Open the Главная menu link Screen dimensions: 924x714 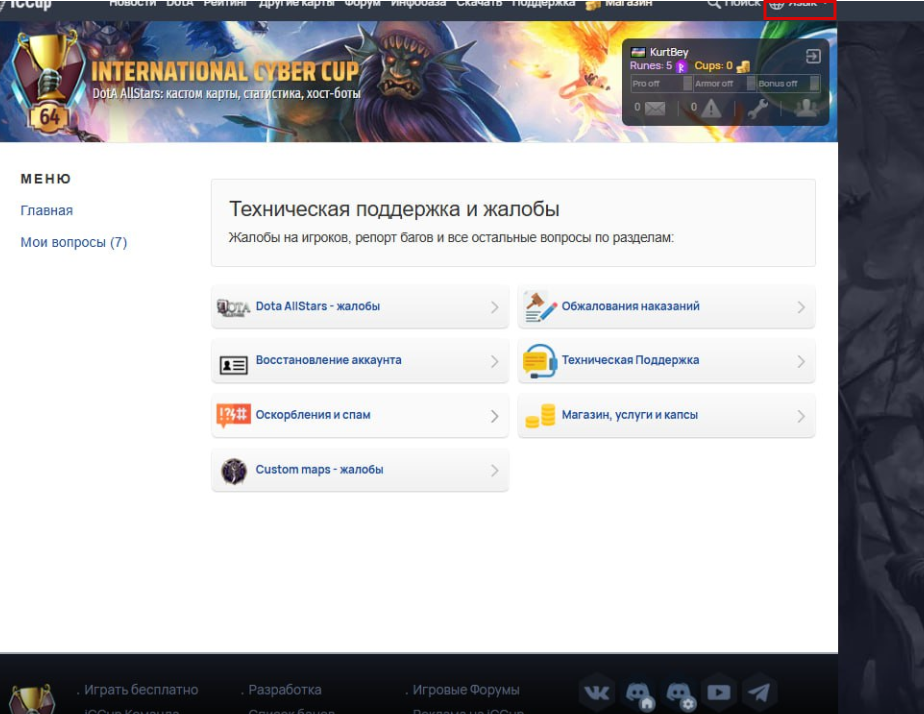(47, 210)
